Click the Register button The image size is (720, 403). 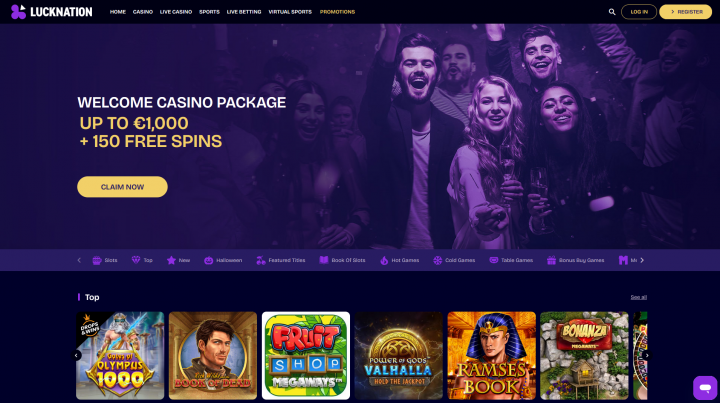point(686,12)
